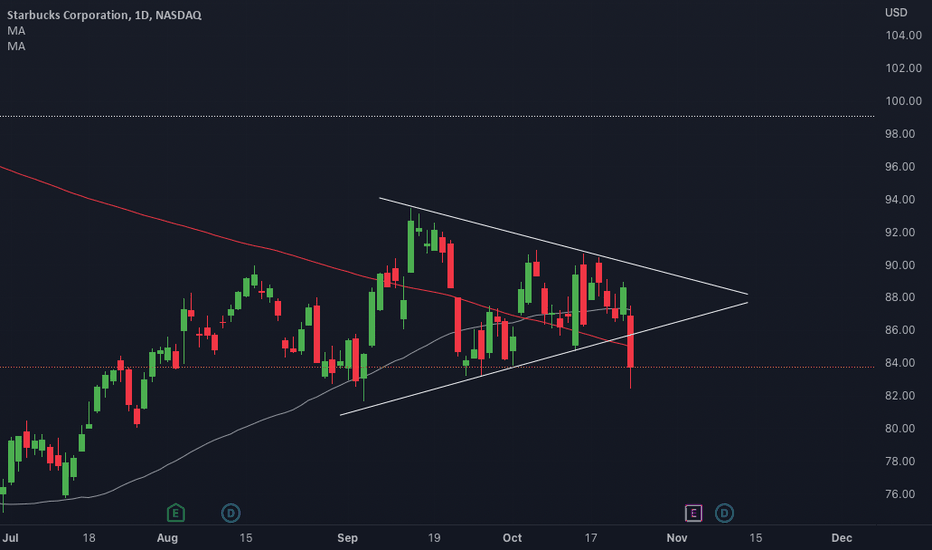Click the green earnings E icon near August
This screenshot has height=550, width=932.
[x=175, y=513]
